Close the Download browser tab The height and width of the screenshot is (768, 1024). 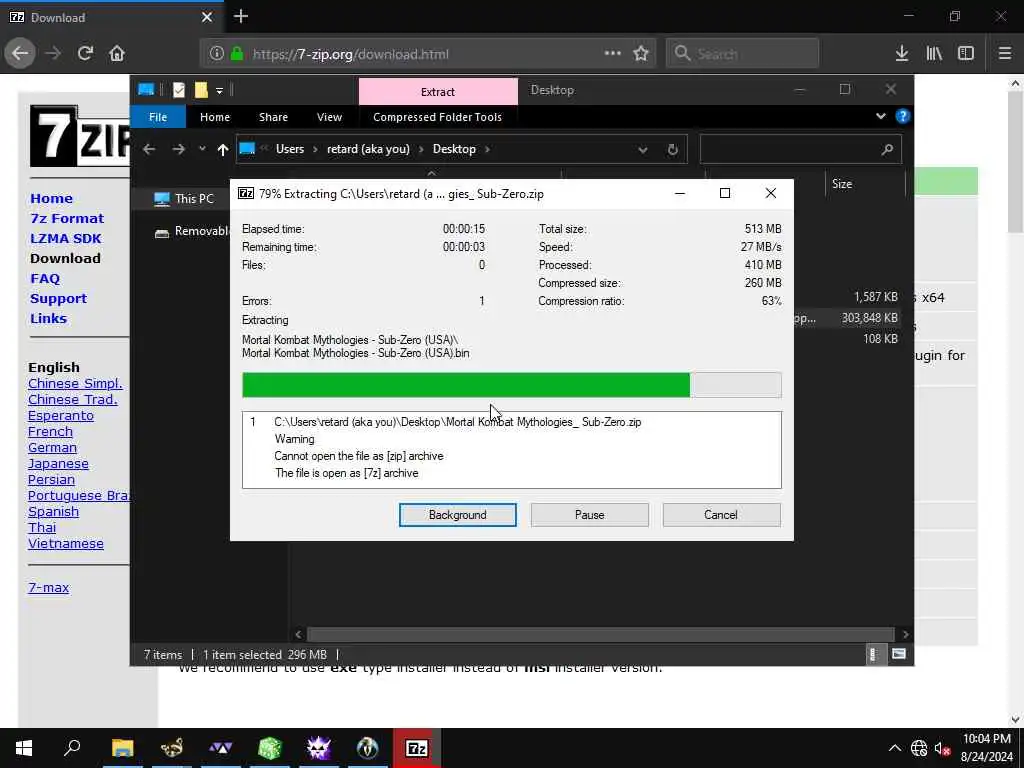(x=207, y=17)
